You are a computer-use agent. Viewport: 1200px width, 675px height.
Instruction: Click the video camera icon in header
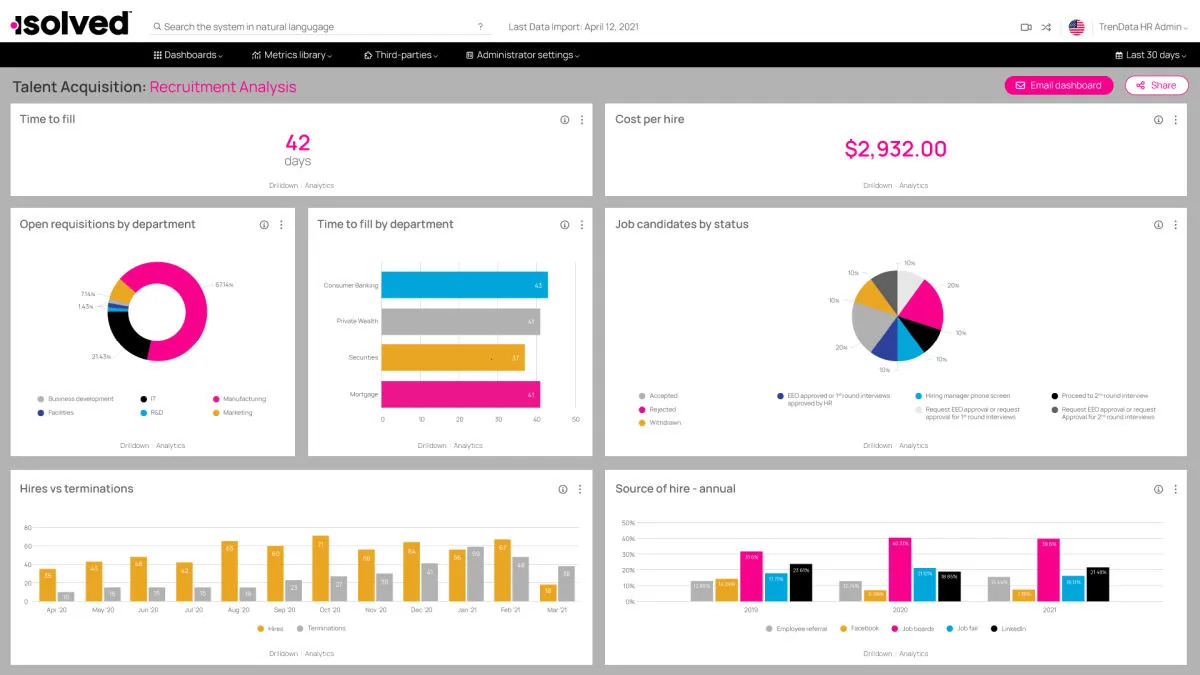point(1025,27)
